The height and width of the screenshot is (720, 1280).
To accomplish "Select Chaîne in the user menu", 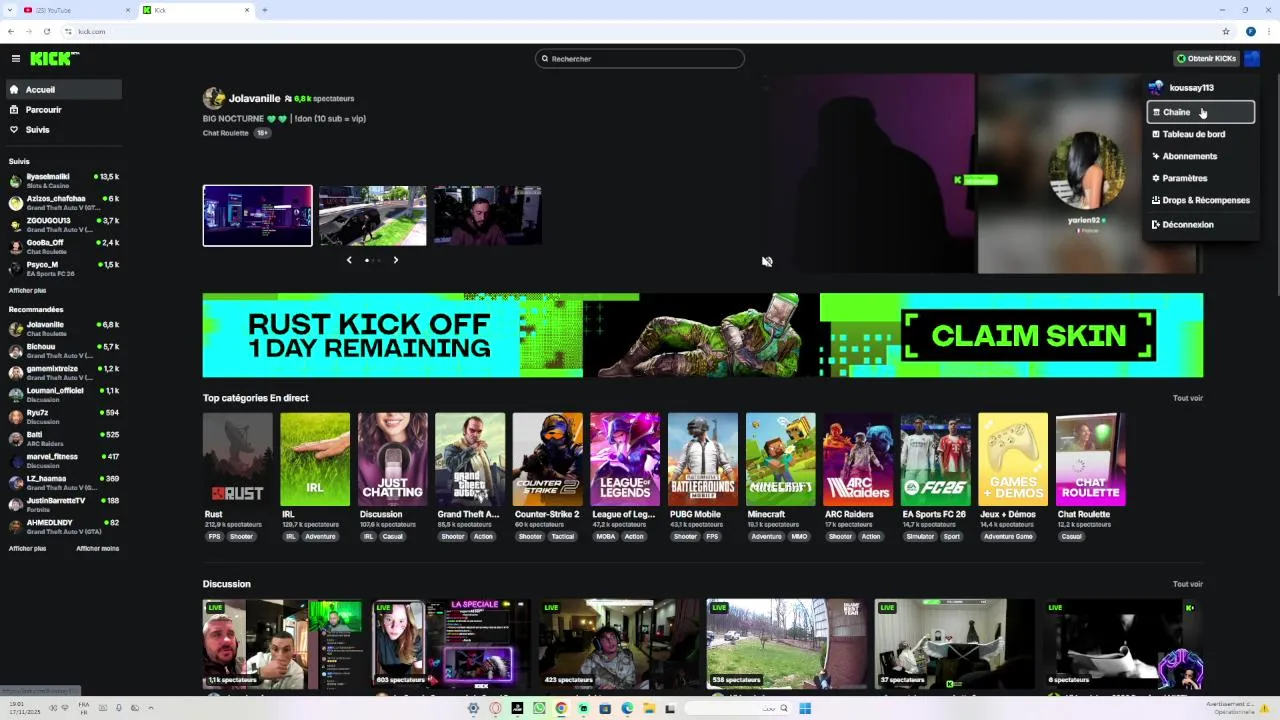I will pyautogui.click(x=1200, y=112).
